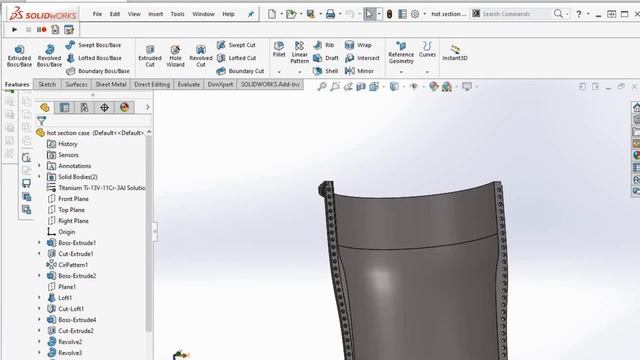This screenshot has height=360, width=640.
Task: Select Plane1 in the feature tree
Action: [67, 287]
